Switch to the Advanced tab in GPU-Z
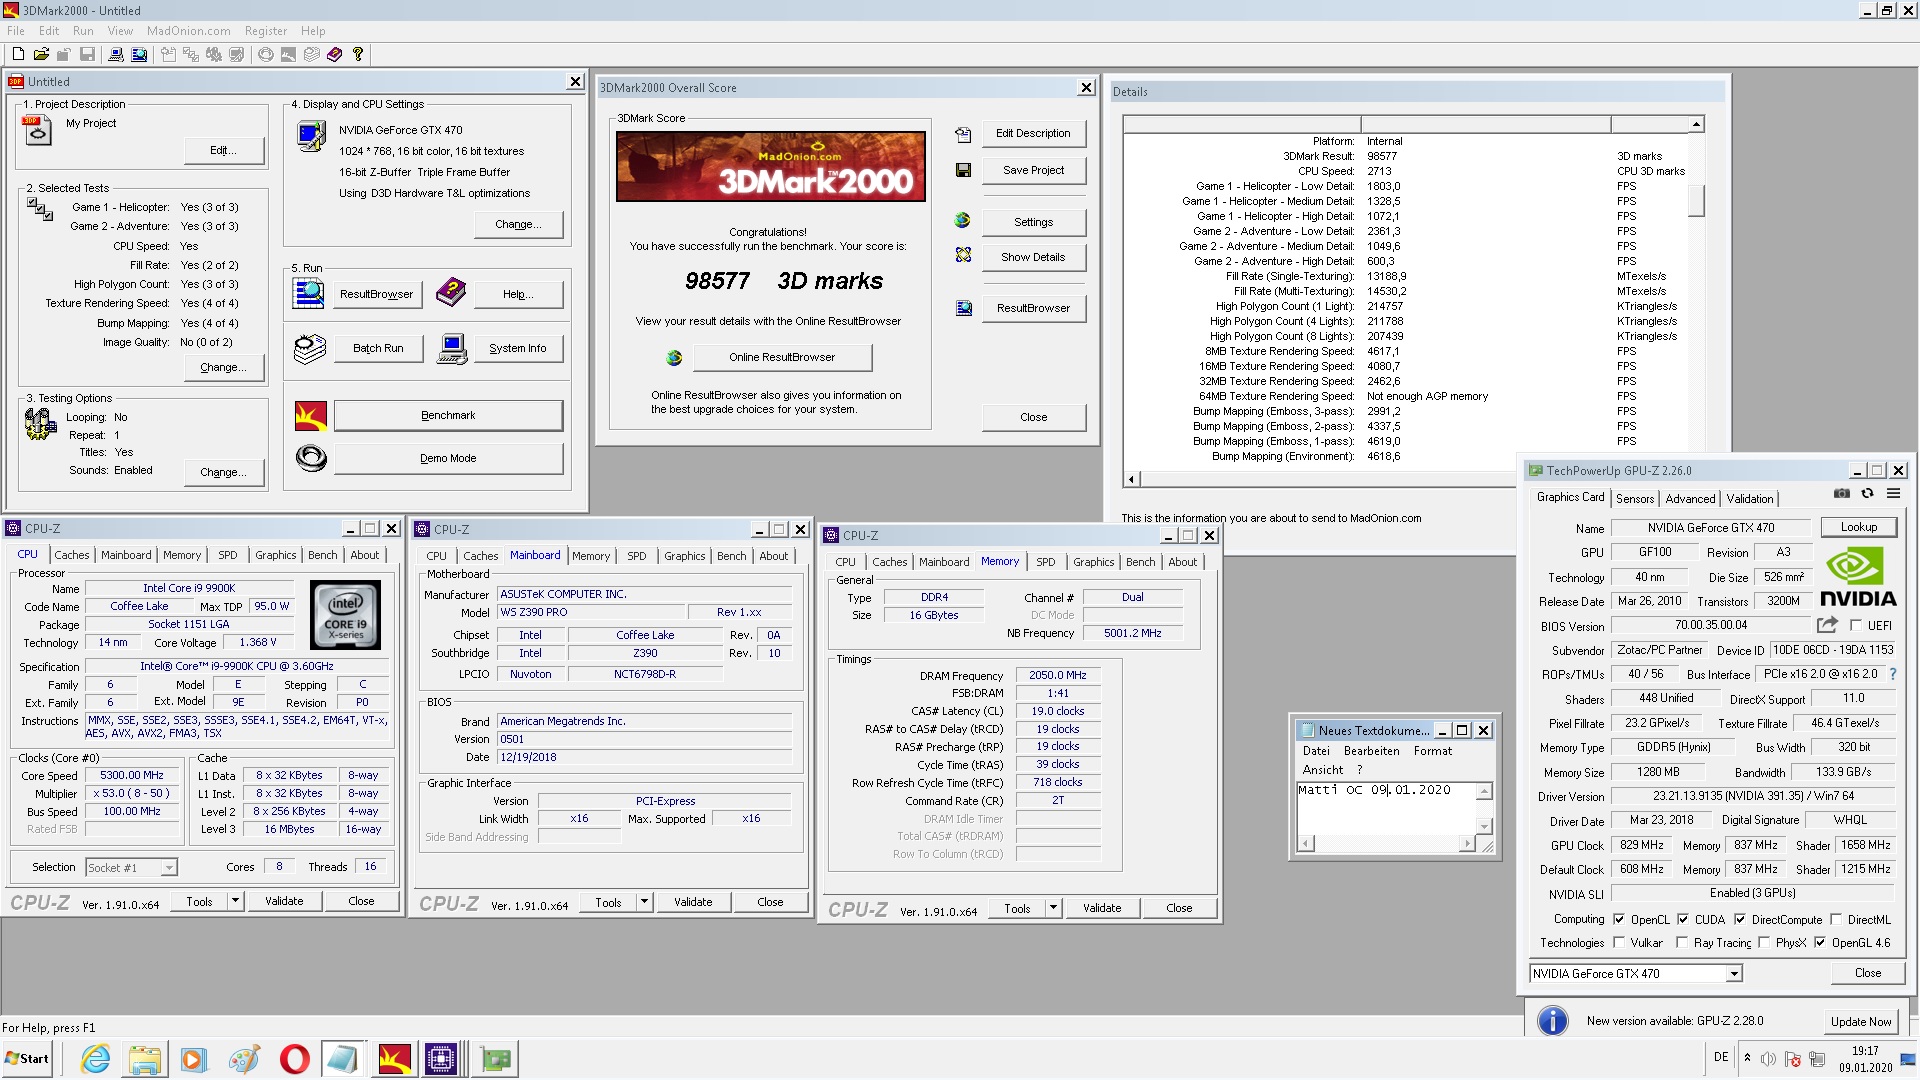Image resolution: width=1920 pixels, height=1080 pixels. [1690, 498]
